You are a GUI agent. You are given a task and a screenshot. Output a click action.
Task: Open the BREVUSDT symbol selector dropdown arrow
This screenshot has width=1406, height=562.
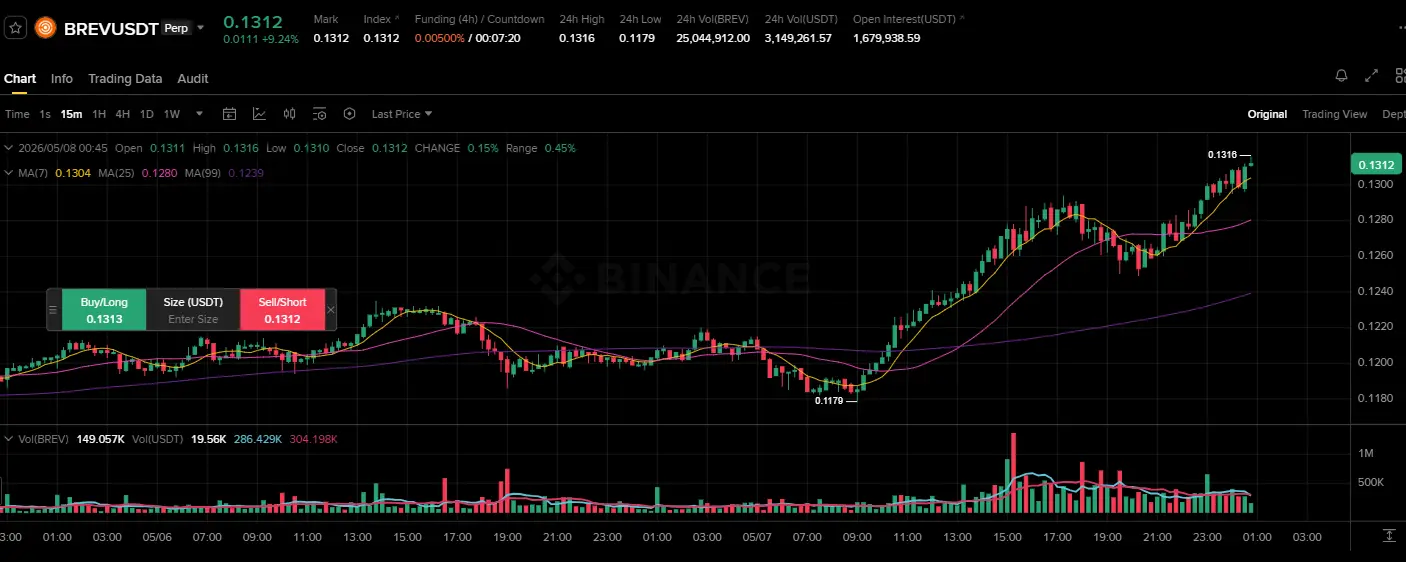tap(201, 28)
